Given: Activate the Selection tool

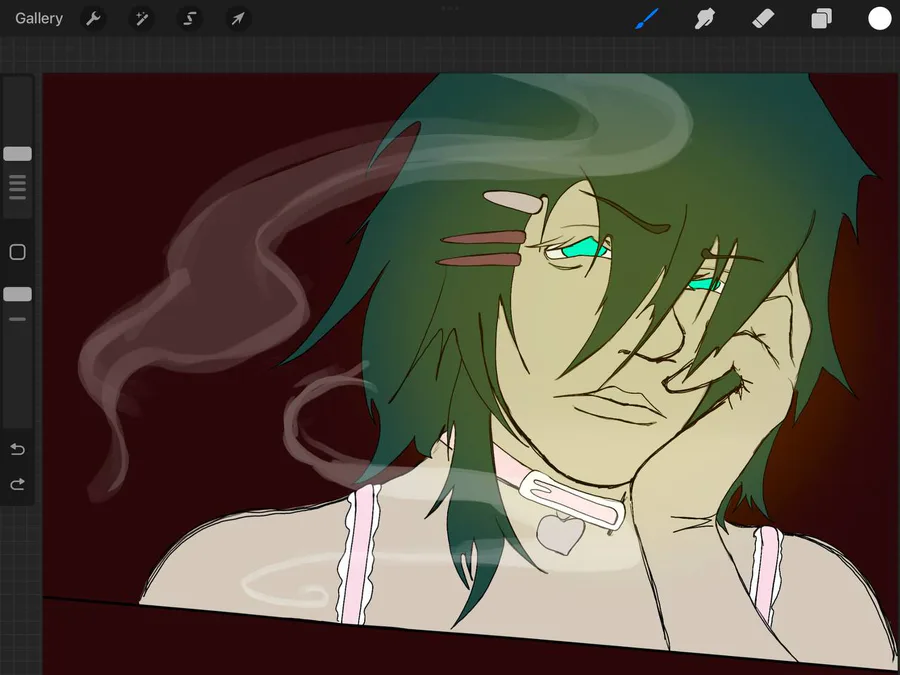Looking at the screenshot, I should [189, 19].
